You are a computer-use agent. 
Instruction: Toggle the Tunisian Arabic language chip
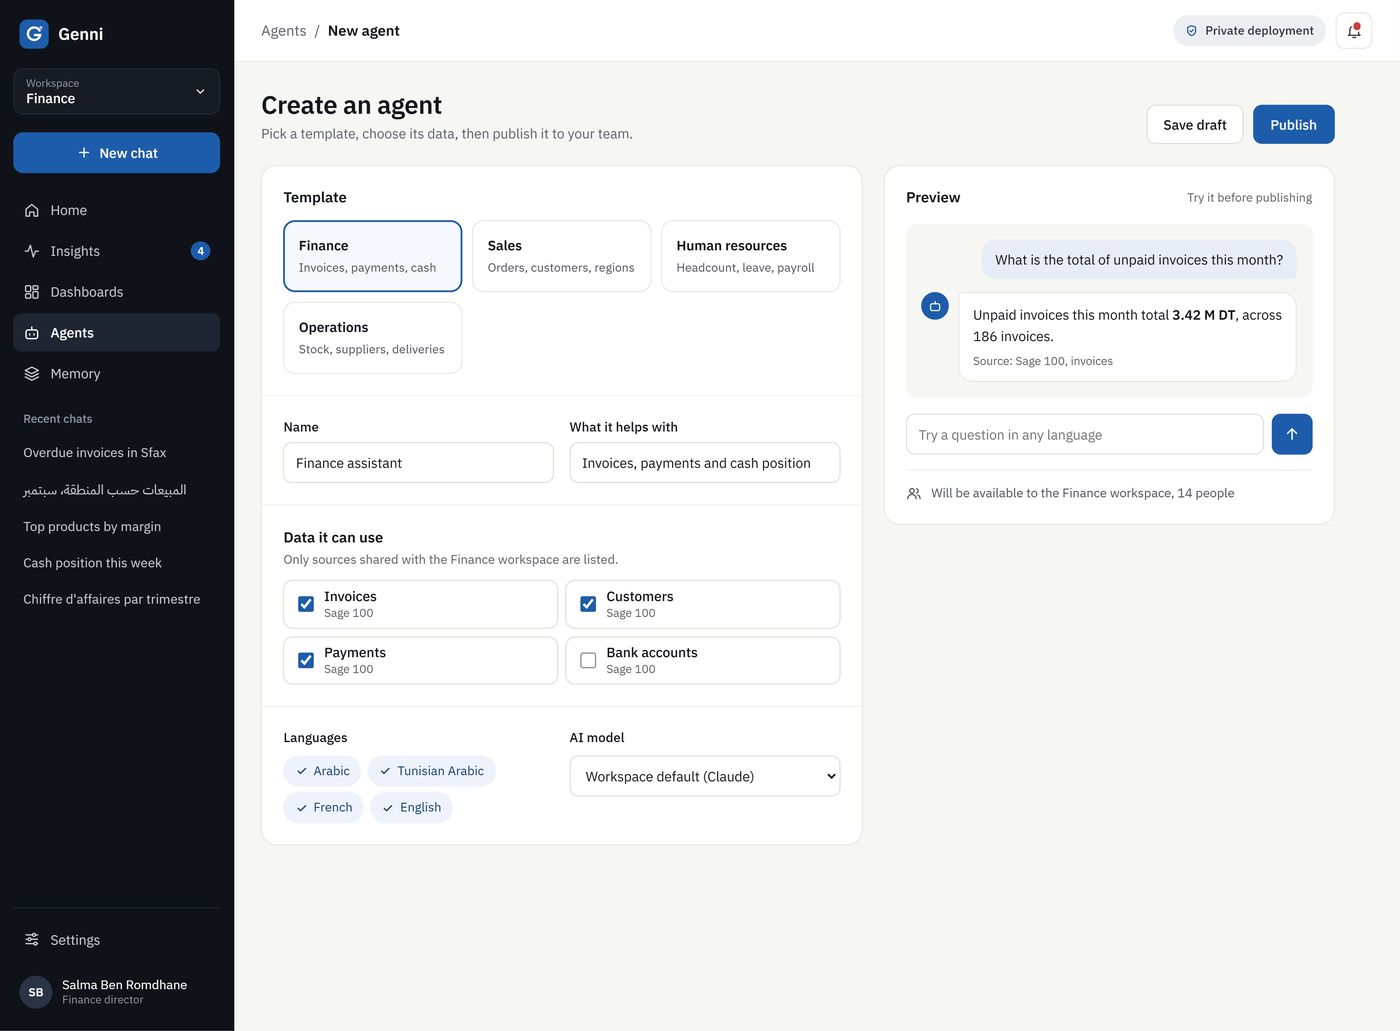point(431,771)
